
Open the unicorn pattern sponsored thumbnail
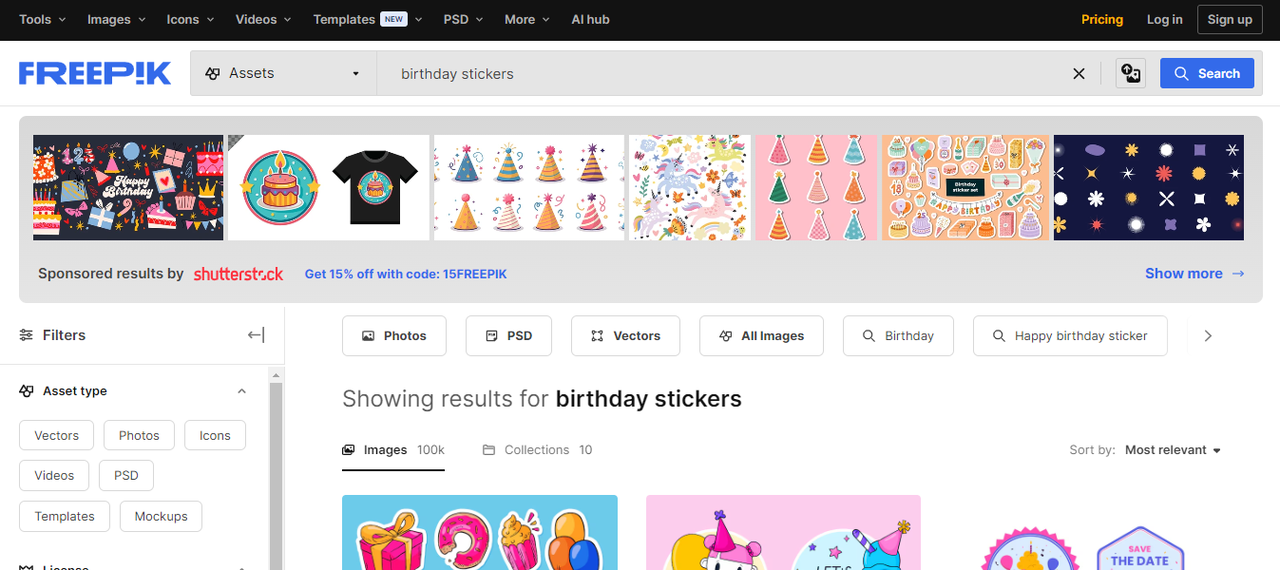(x=690, y=188)
